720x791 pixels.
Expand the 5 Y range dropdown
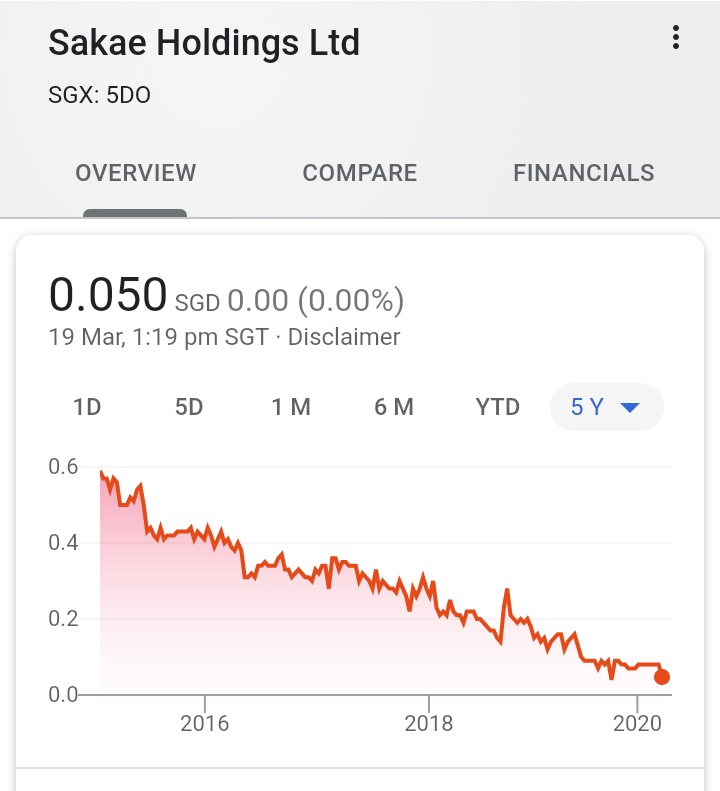605,407
